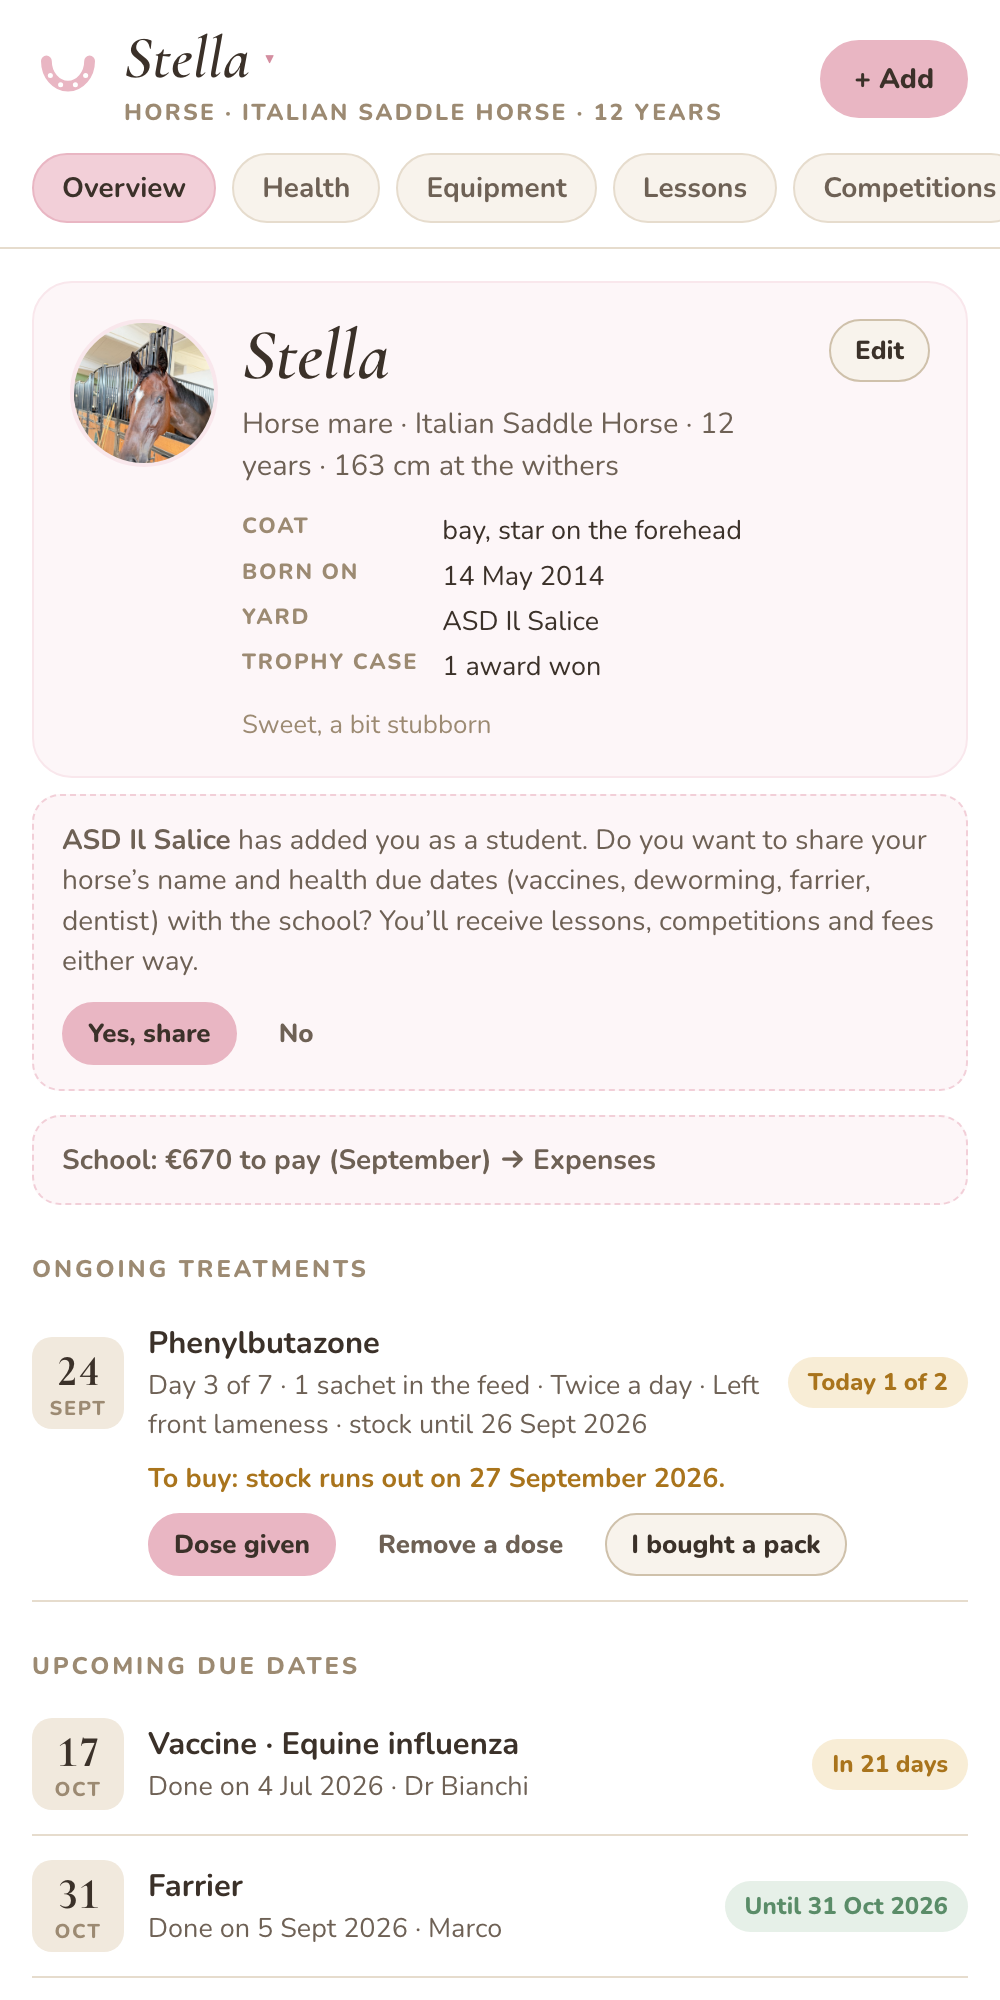This screenshot has width=1000, height=2000.
Task: Click the pink horseshoe logo icon
Action: click(68, 73)
